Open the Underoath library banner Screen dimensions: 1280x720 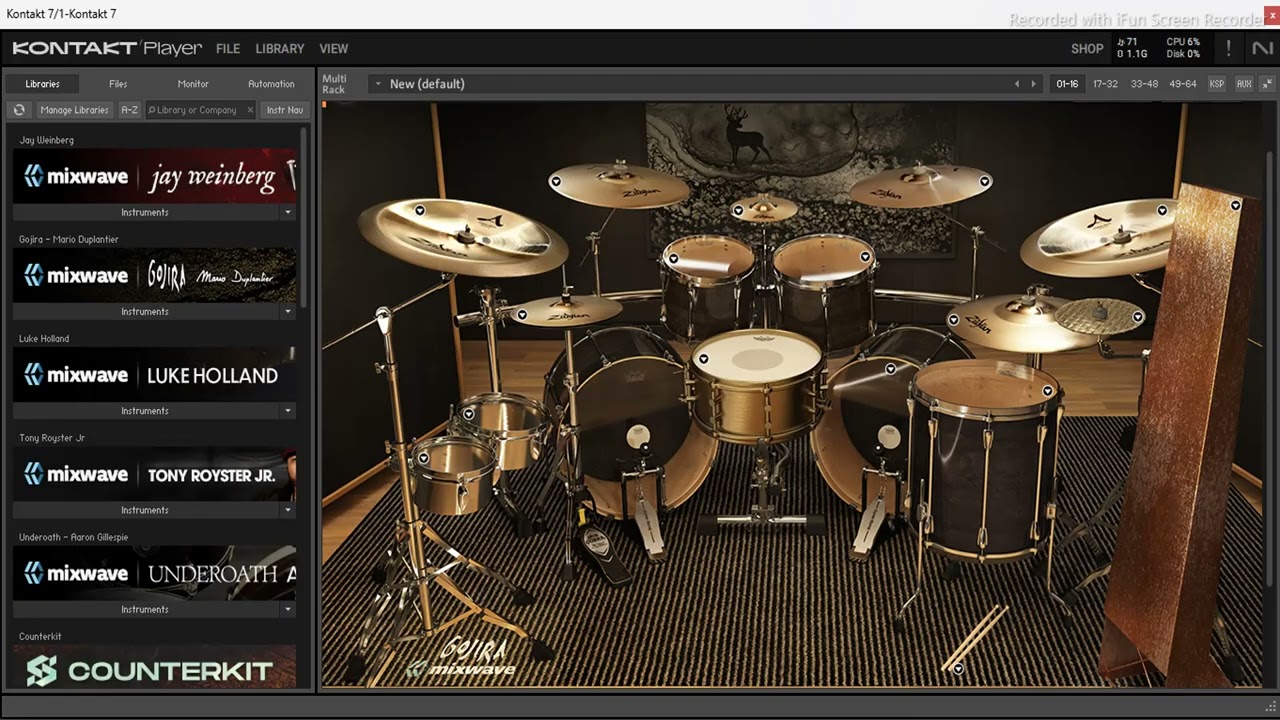coord(155,573)
